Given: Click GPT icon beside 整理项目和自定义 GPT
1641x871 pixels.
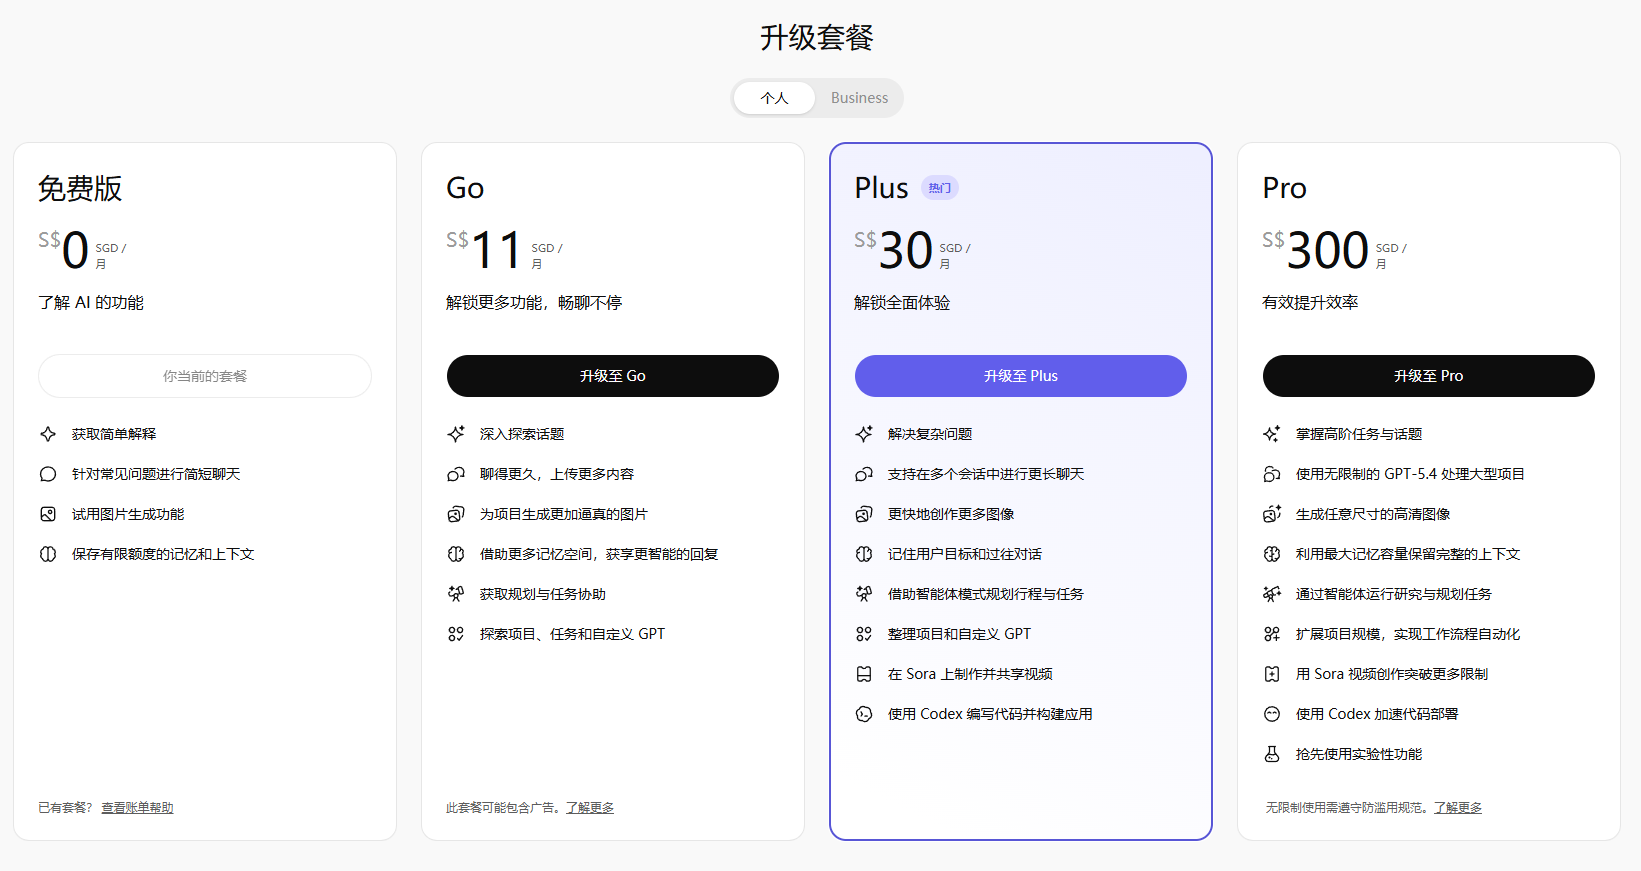Looking at the screenshot, I should click(x=864, y=634).
